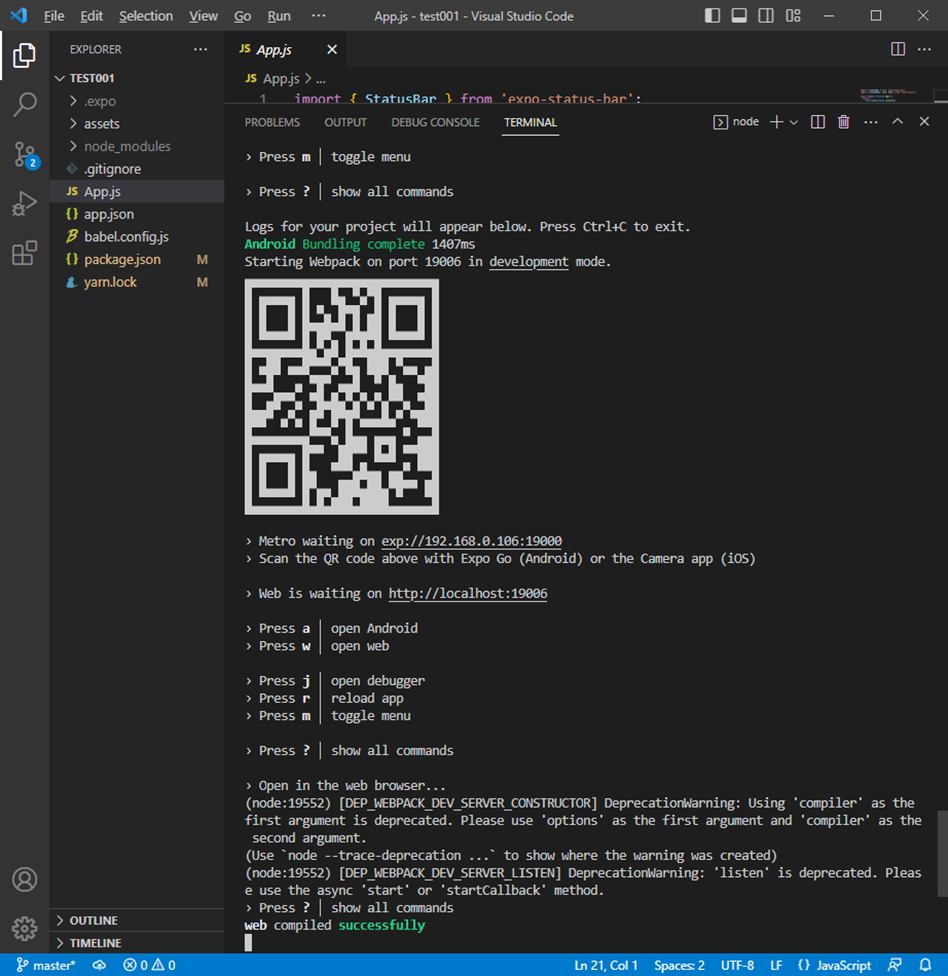Image resolution: width=948 pixels, height=976 pixels.
Task: Expand the OUTLINE section
Action: (136, 920)
